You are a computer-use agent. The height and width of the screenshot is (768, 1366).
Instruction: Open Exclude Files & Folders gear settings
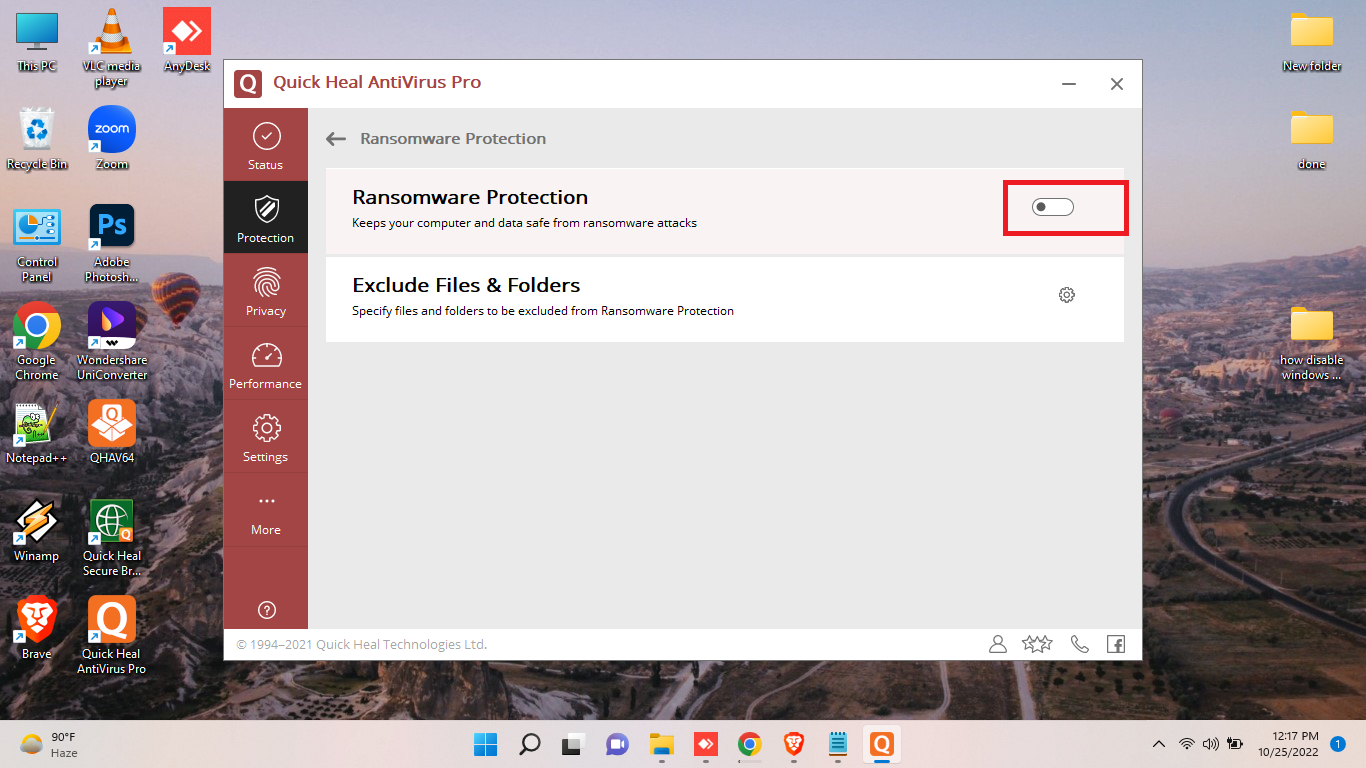tap(1067, 295)
